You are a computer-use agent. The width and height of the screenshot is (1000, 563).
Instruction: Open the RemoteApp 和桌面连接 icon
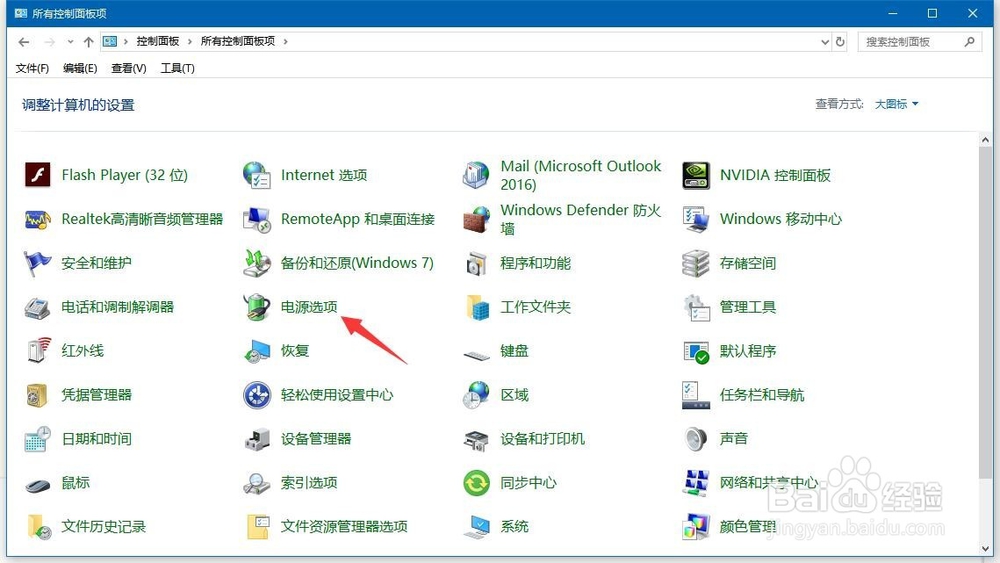pyautogui.click(x=257, y=219)
